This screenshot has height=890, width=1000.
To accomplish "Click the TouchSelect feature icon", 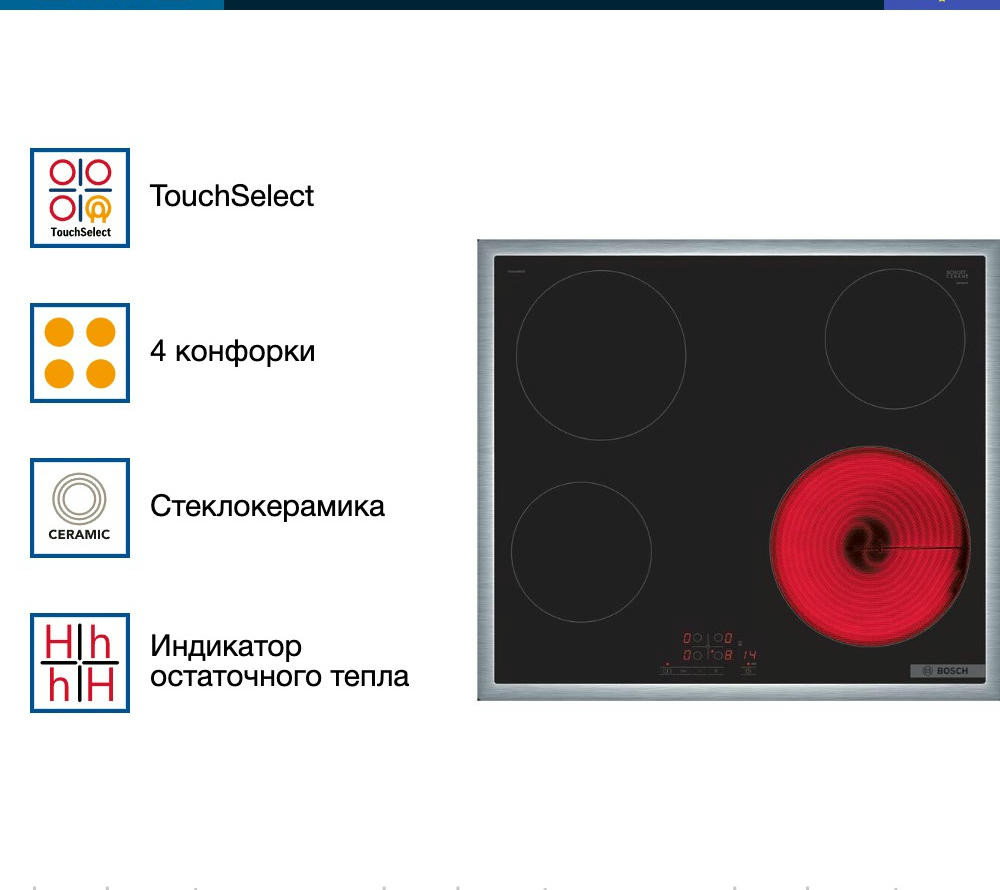I will pyautogui.click(x=80, y=197).
